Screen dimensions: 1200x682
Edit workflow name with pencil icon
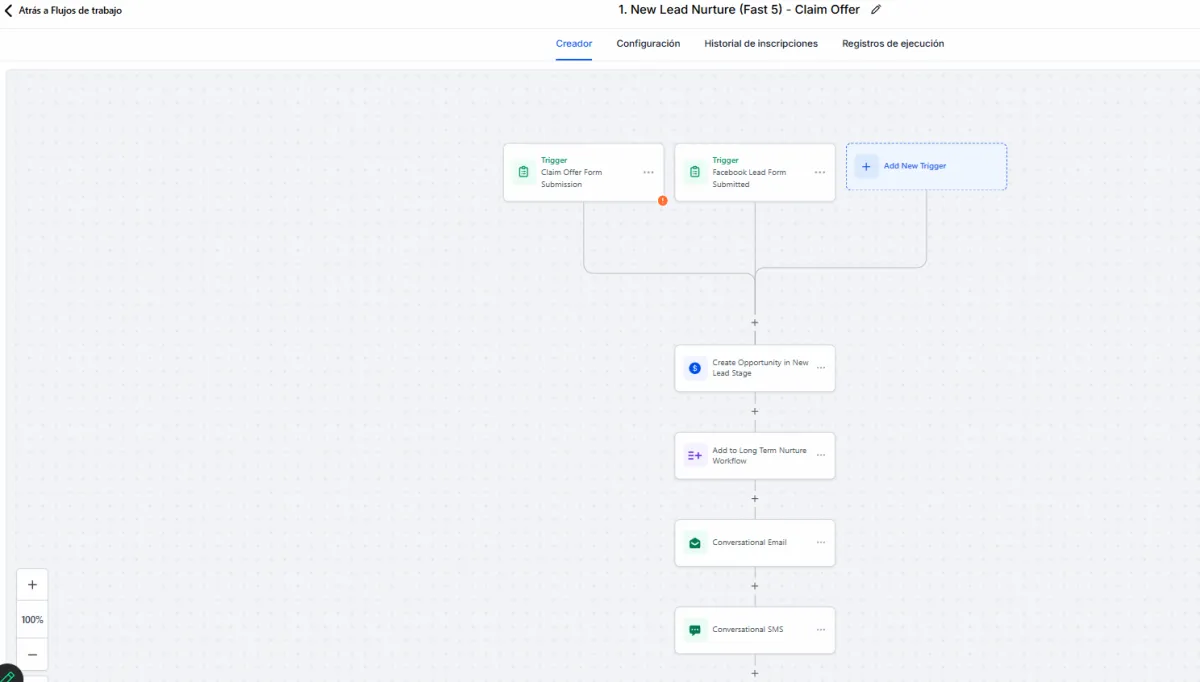(876, 10)
